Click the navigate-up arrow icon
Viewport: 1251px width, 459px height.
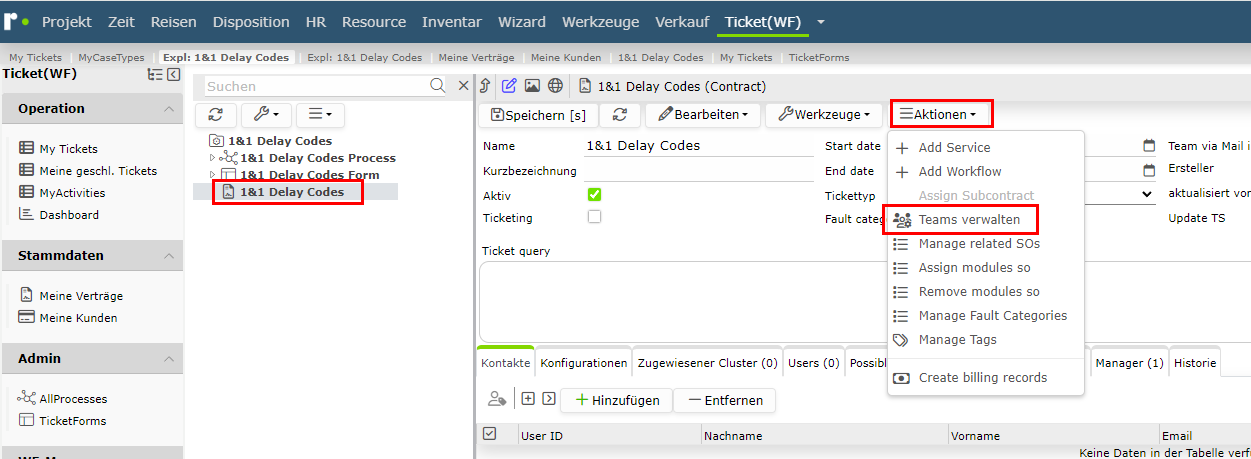[486, 86]
